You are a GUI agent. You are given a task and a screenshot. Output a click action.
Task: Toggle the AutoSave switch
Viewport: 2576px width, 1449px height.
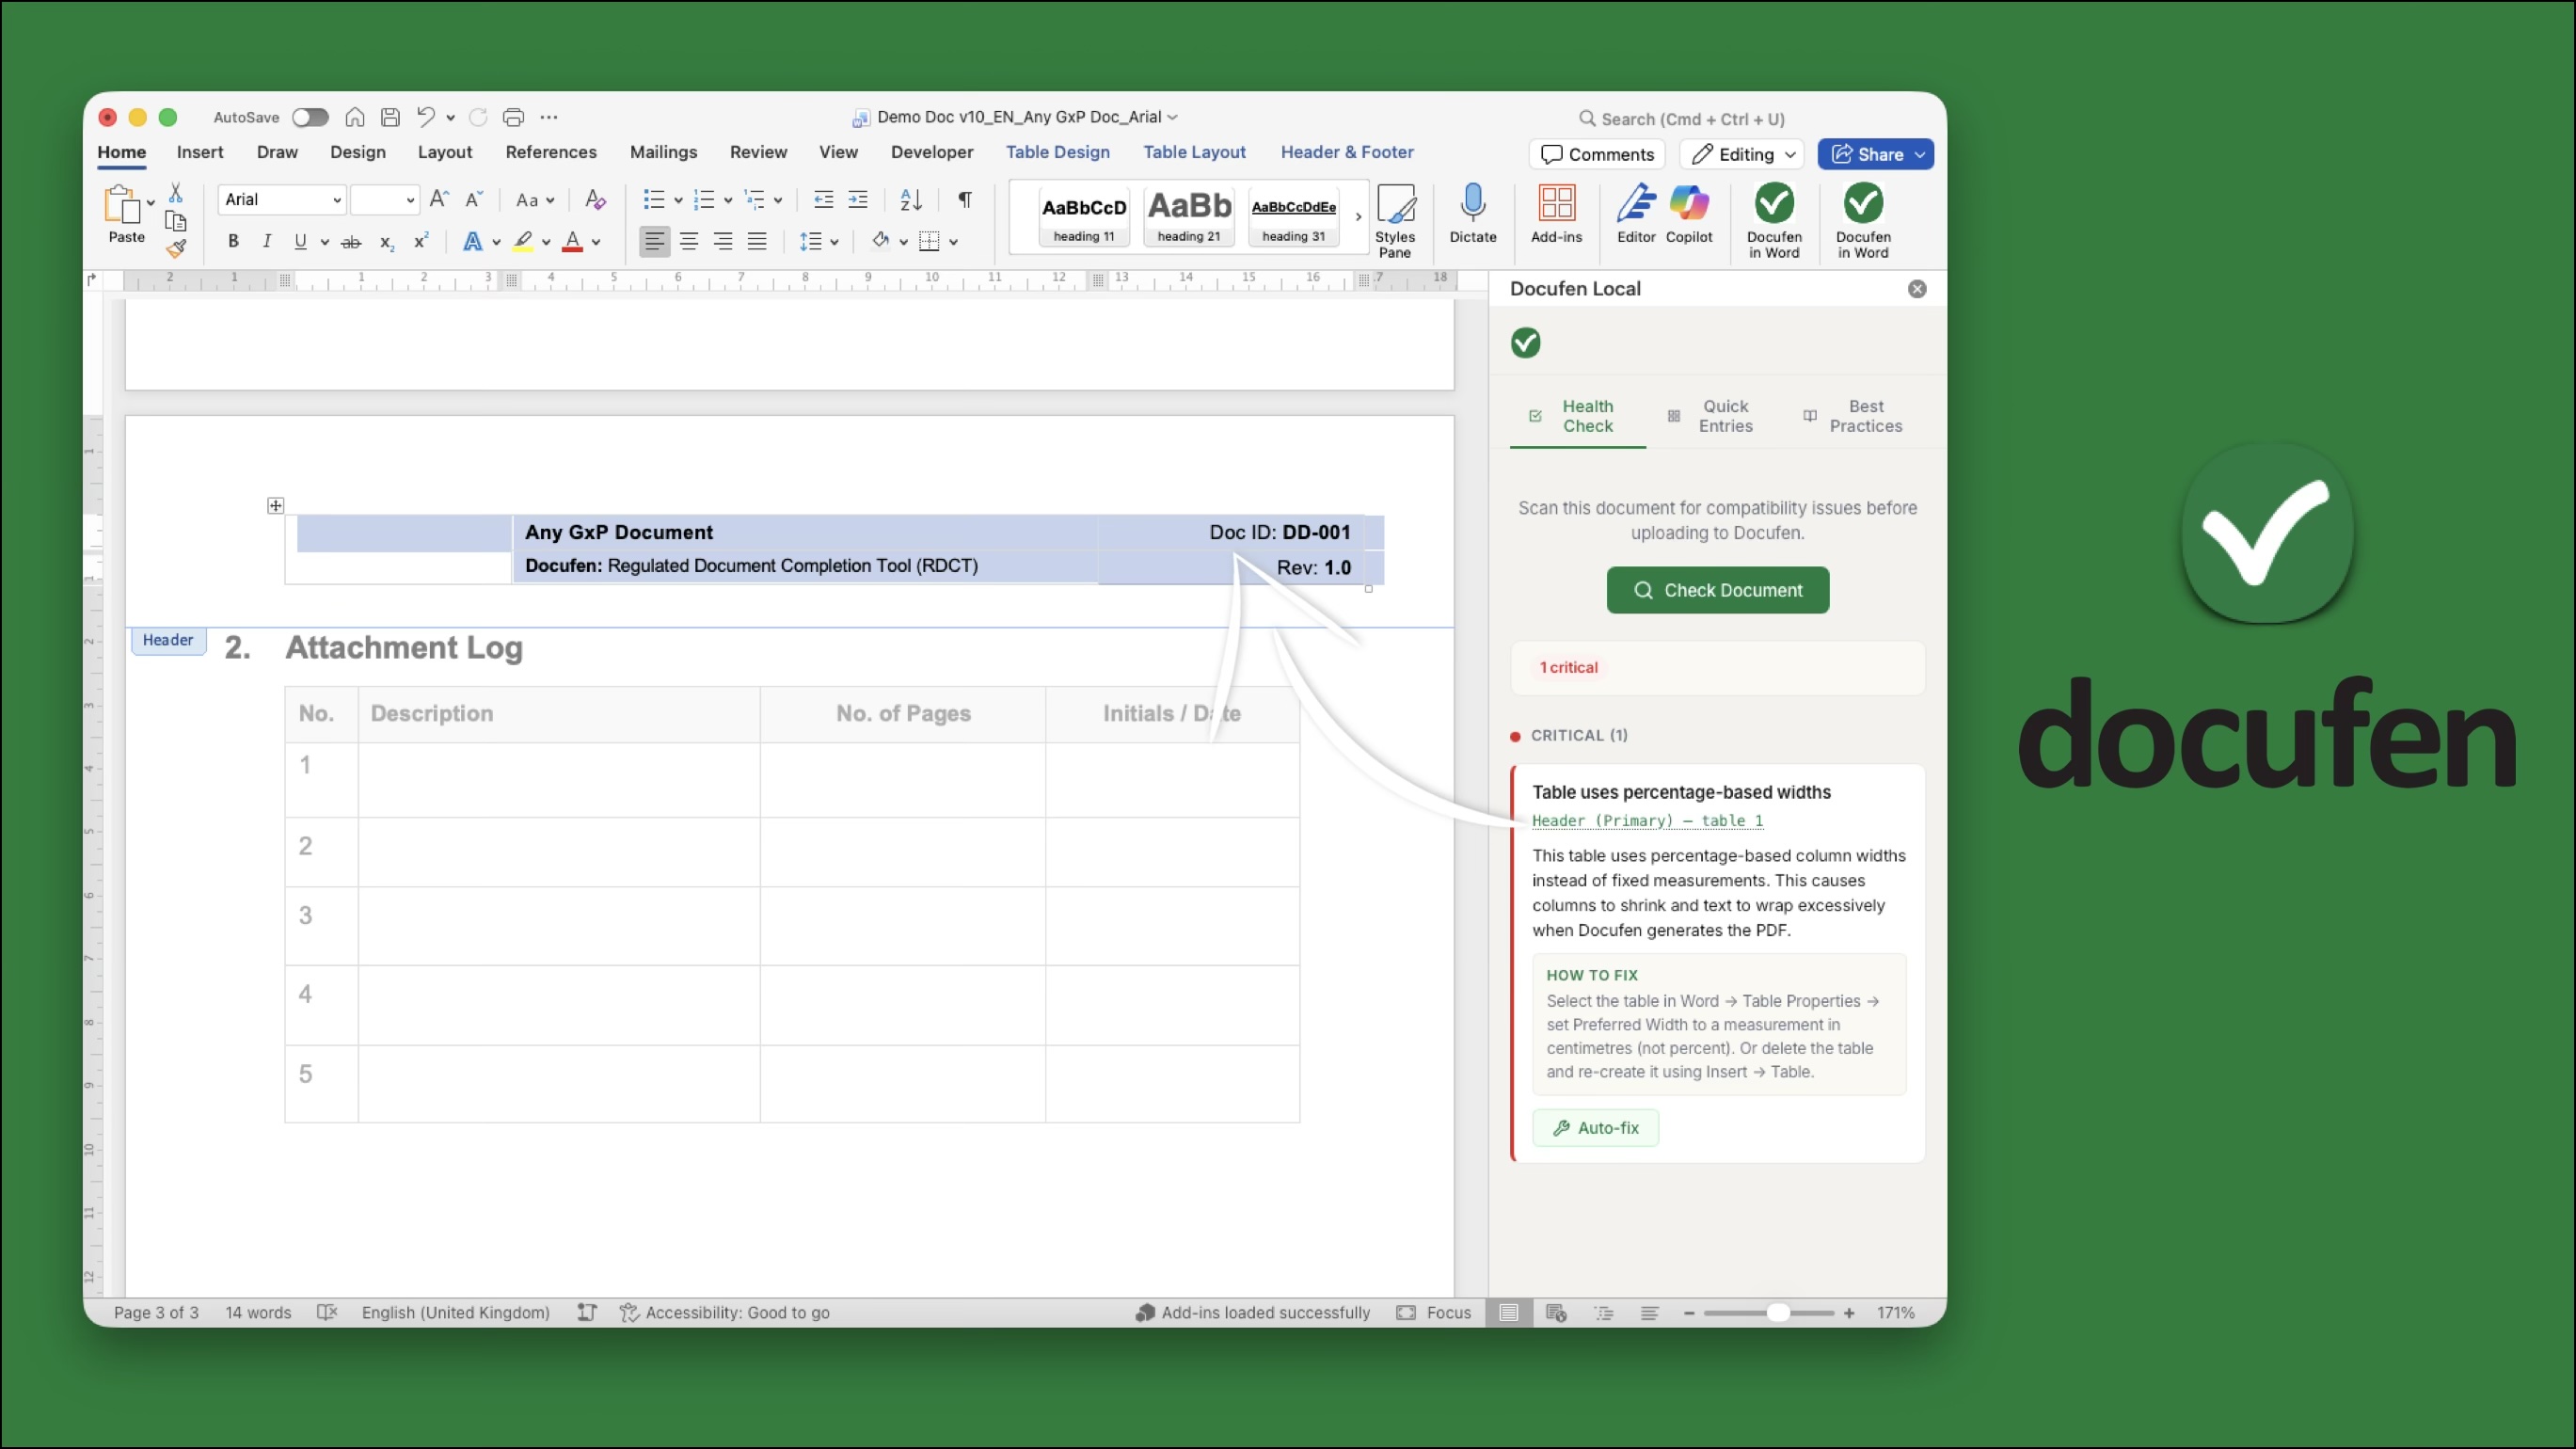coord(310,117)
